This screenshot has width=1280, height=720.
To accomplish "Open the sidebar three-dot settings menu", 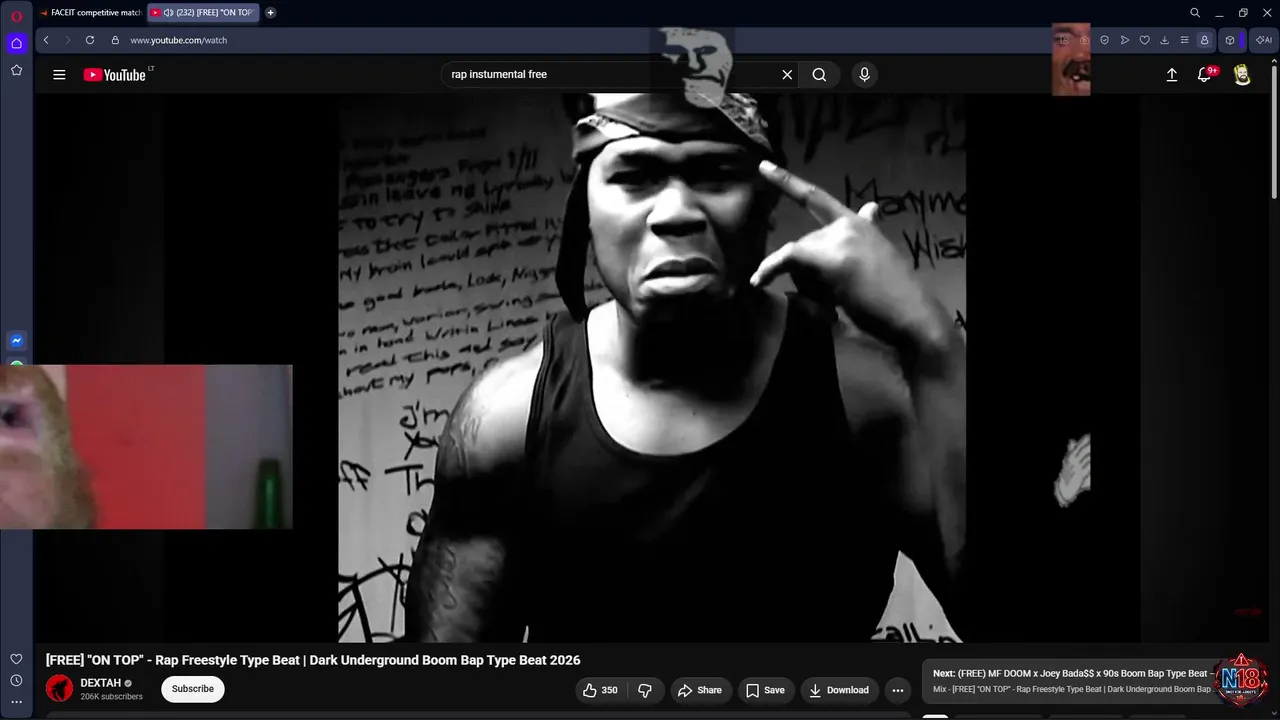I will pyautogui.click(x=16, y=702).
